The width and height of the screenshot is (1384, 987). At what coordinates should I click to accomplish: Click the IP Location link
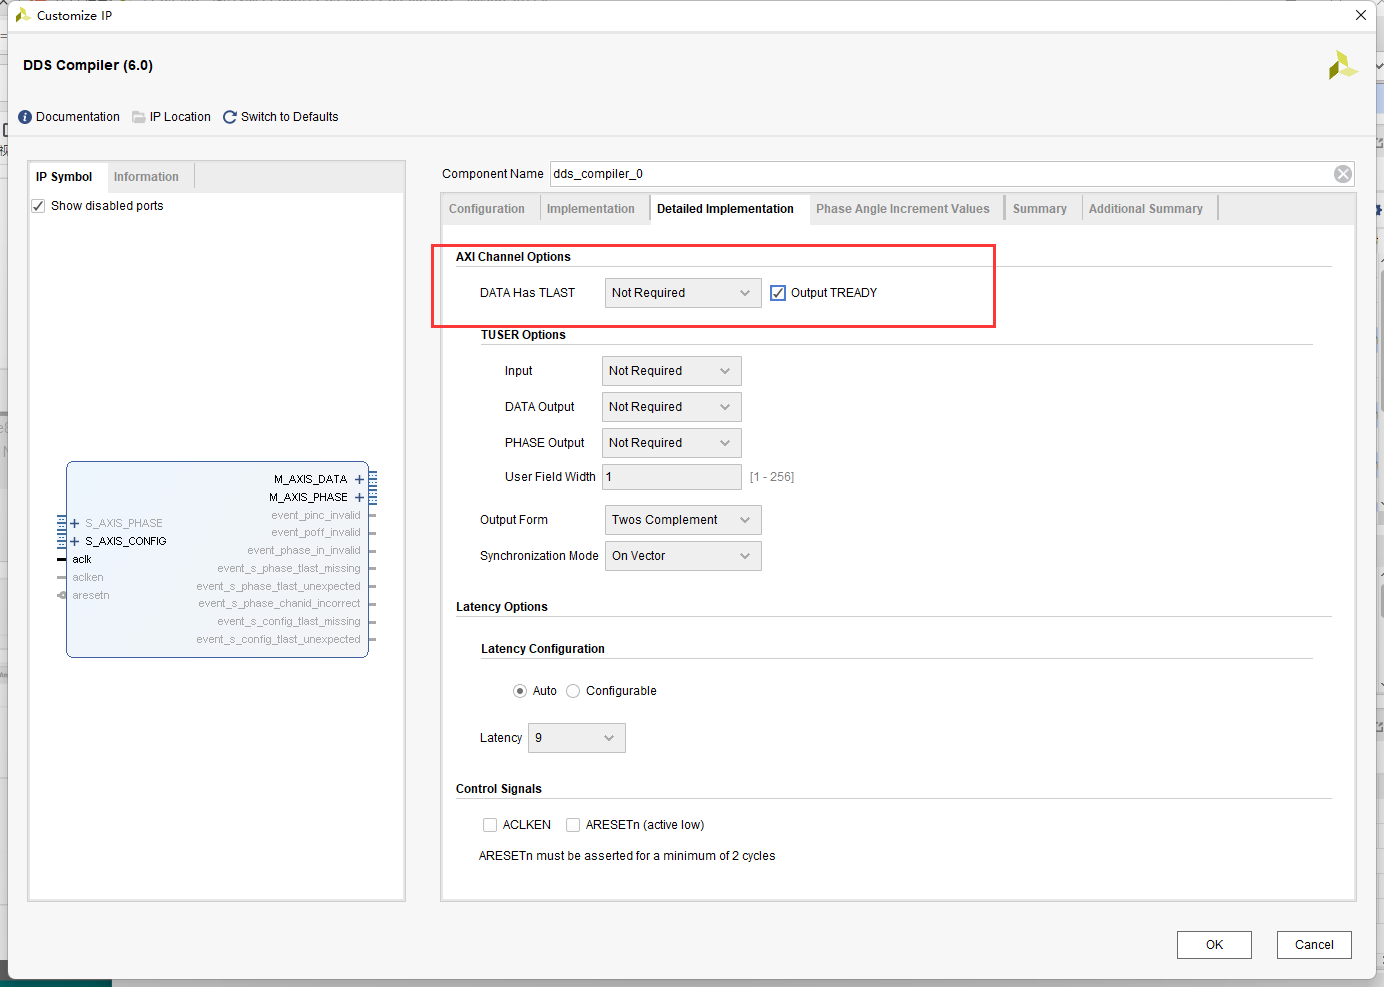pyautogui.click(x=180, y=117)
